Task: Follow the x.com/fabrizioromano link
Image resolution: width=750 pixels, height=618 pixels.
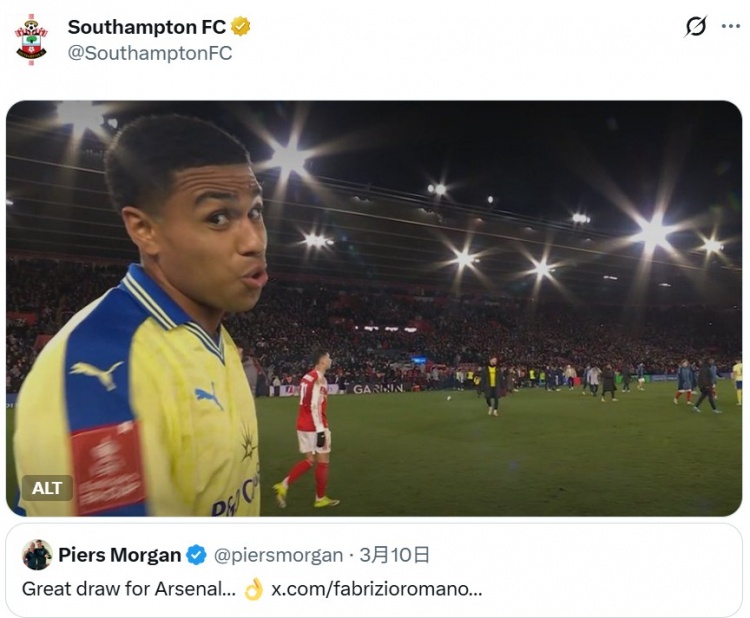Action: pyautogui.click(x=376, y=589)
